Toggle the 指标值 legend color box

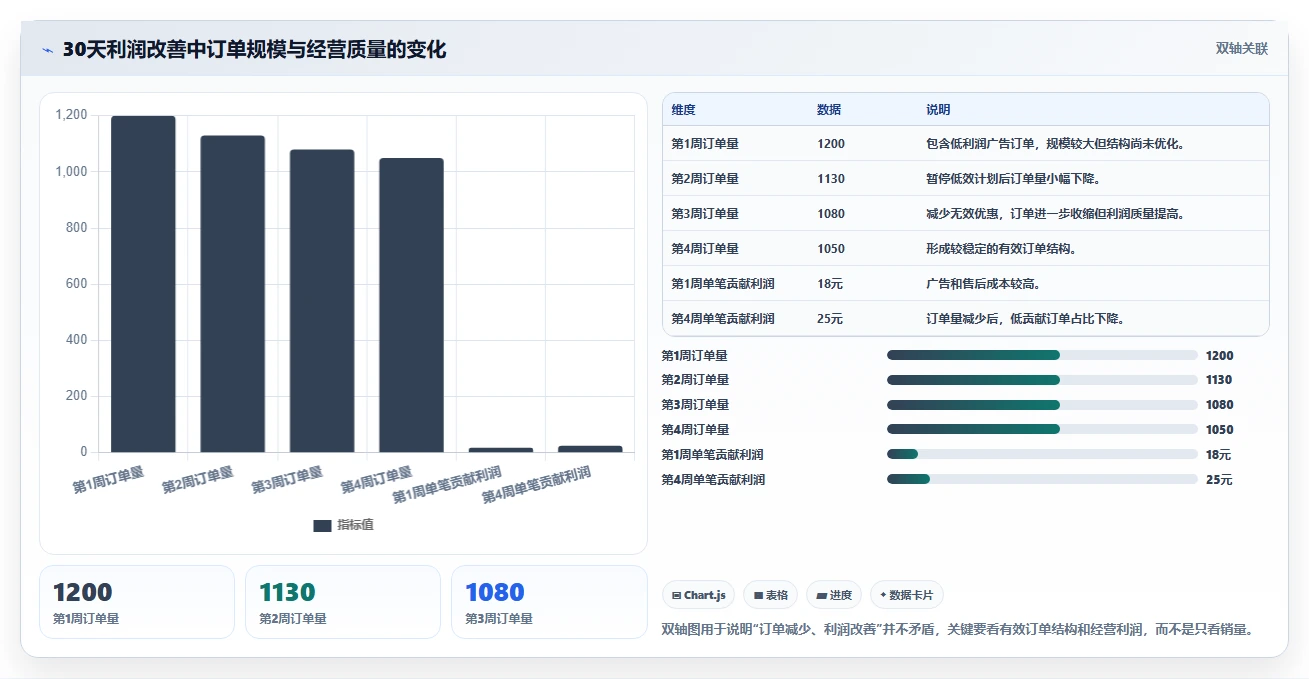(x=322, y=526)
